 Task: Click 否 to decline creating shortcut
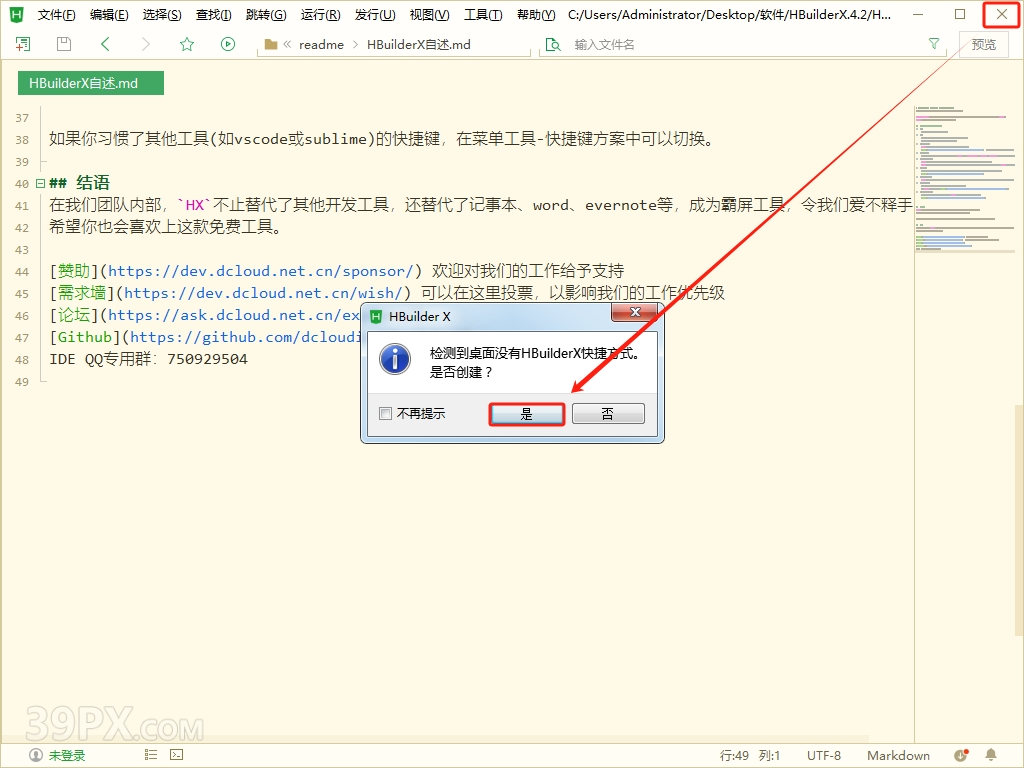pyautogui.click(x=608, y=414)
